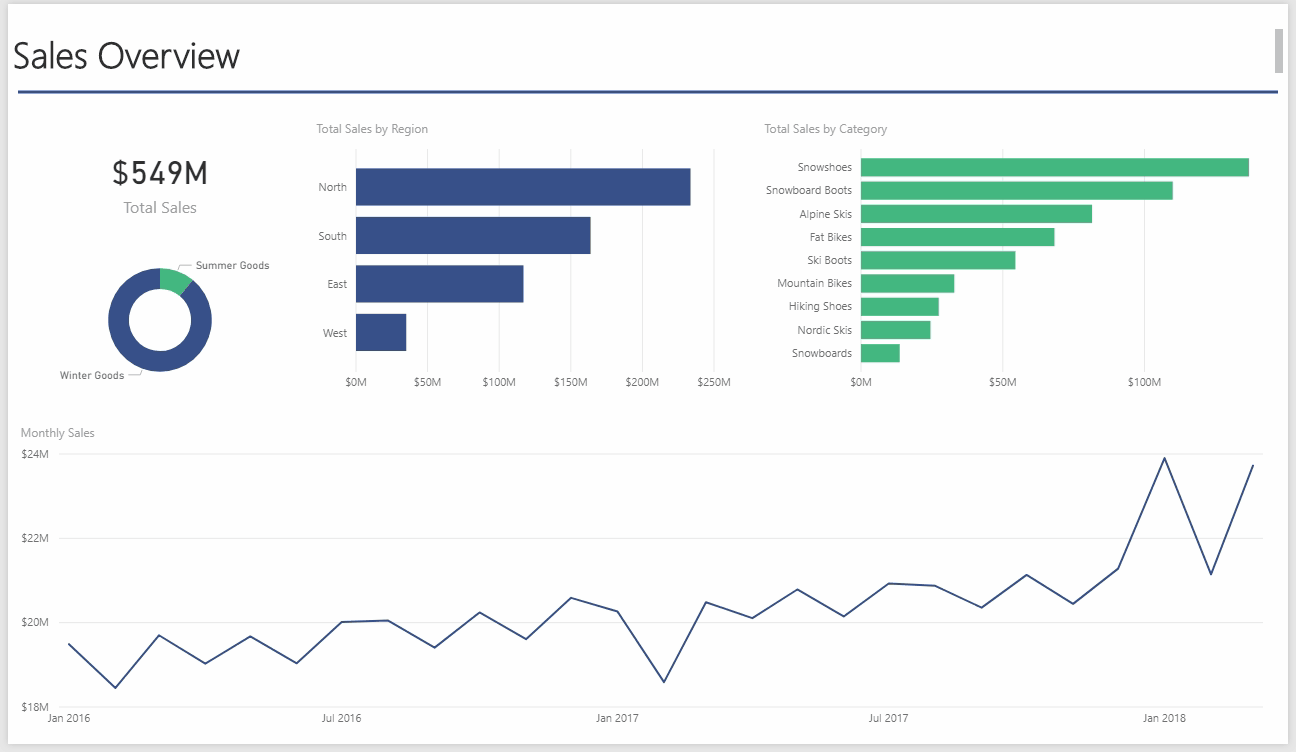Click the Mountain Bikes bar

pos(907,283)
